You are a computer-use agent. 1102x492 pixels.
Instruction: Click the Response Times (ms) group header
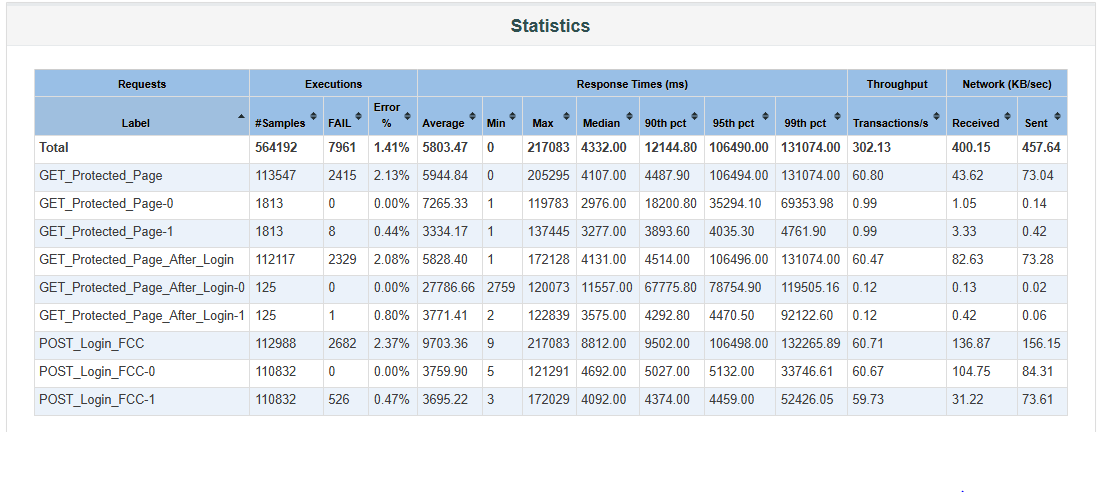(632, 84)
